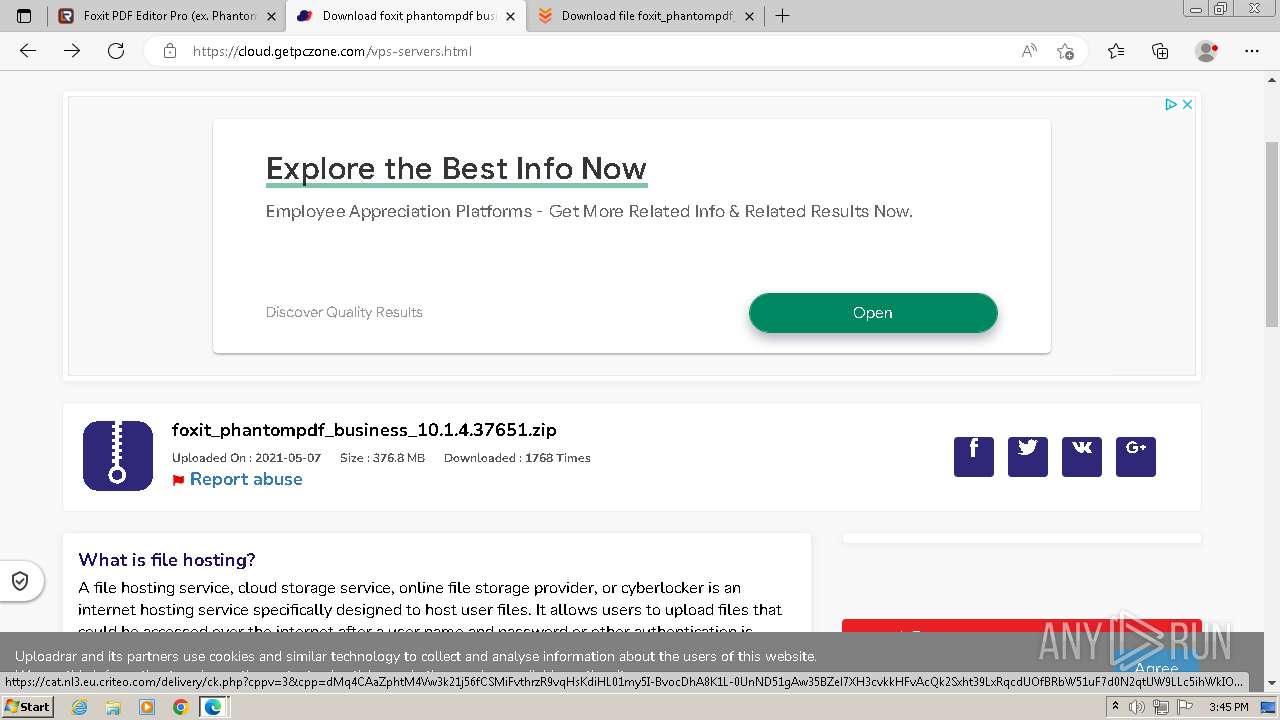
Task: Open the Windows Start menu
Action: click(x=28, y=707)
